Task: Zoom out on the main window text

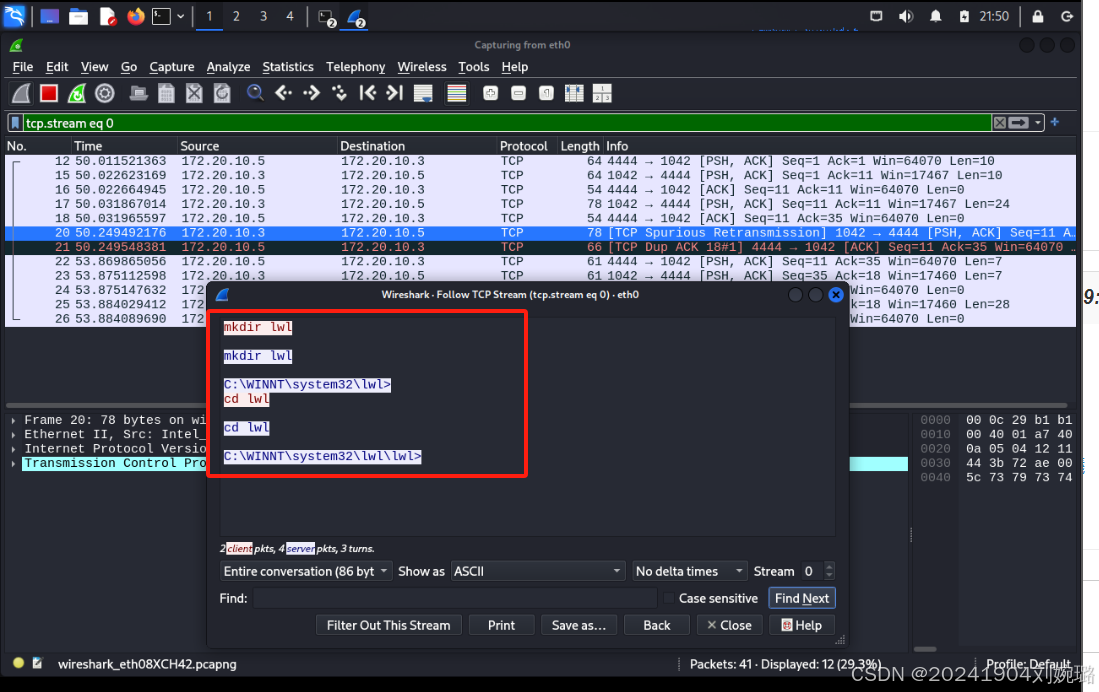Action: pyautogui.click(x=518, y=93)
